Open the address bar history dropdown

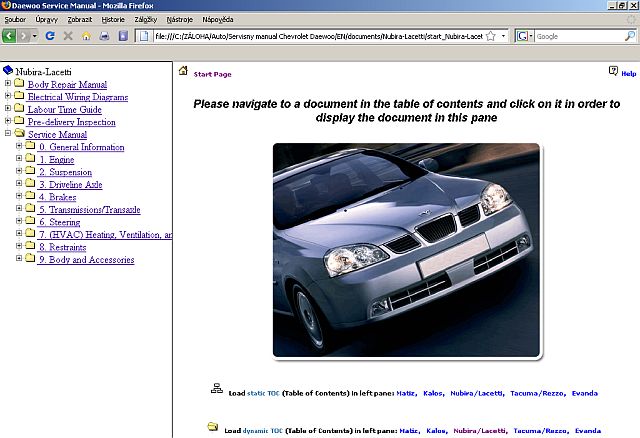coord(503,36)
